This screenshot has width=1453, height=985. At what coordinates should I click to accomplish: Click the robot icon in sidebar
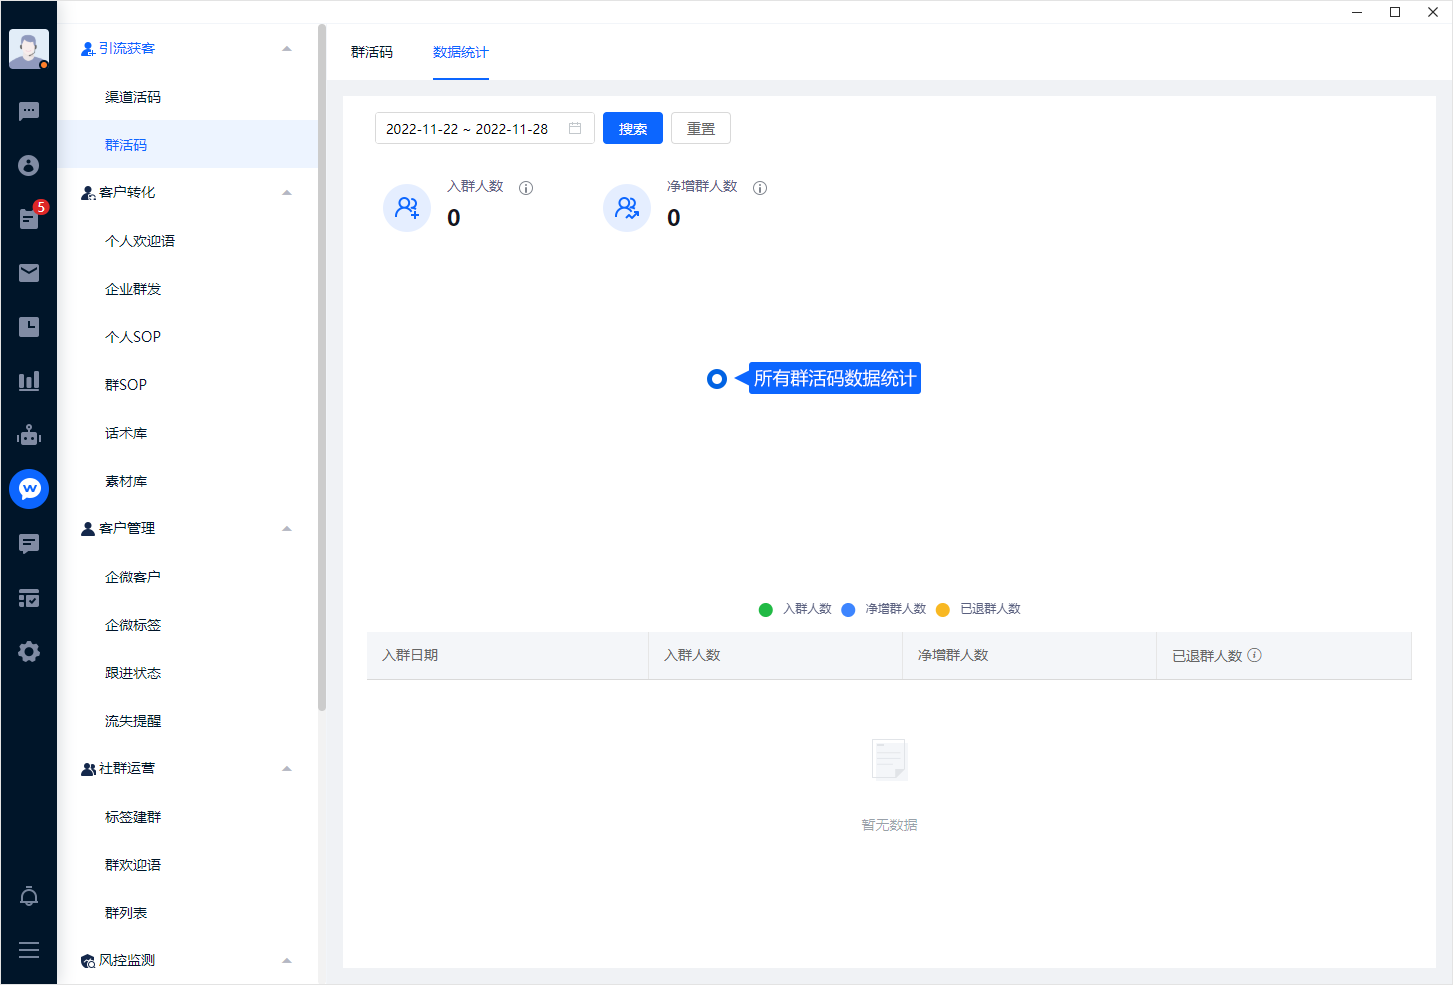[29, 435]
